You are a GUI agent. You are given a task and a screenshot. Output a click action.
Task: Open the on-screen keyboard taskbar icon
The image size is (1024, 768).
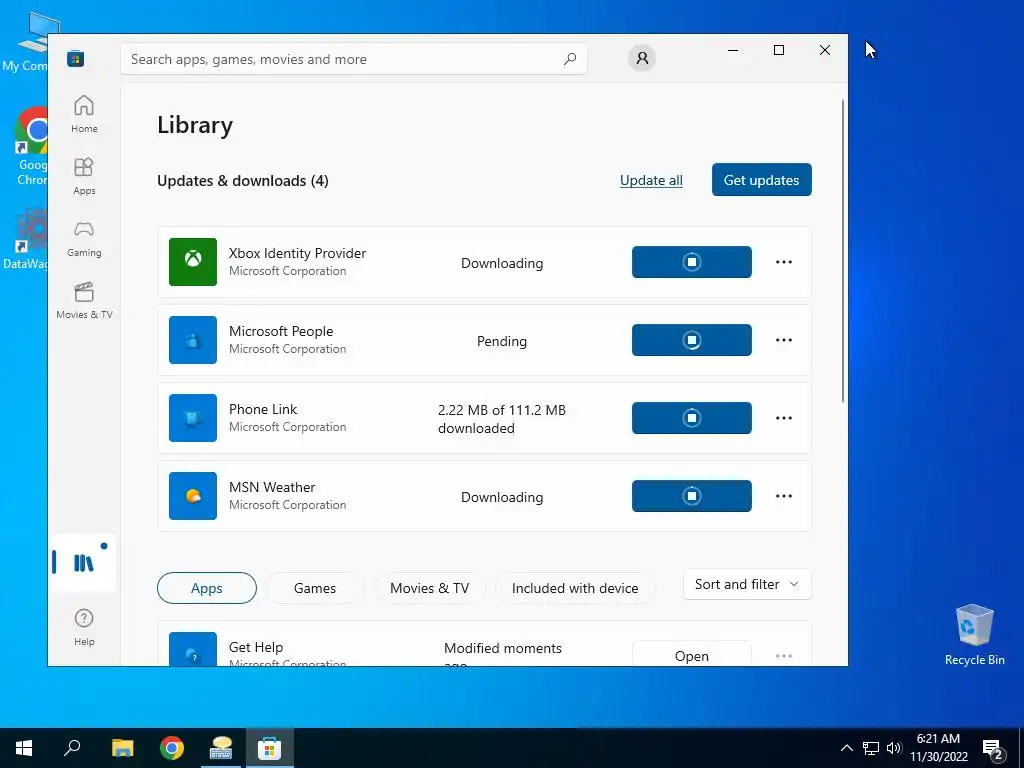tap(221, 748)
